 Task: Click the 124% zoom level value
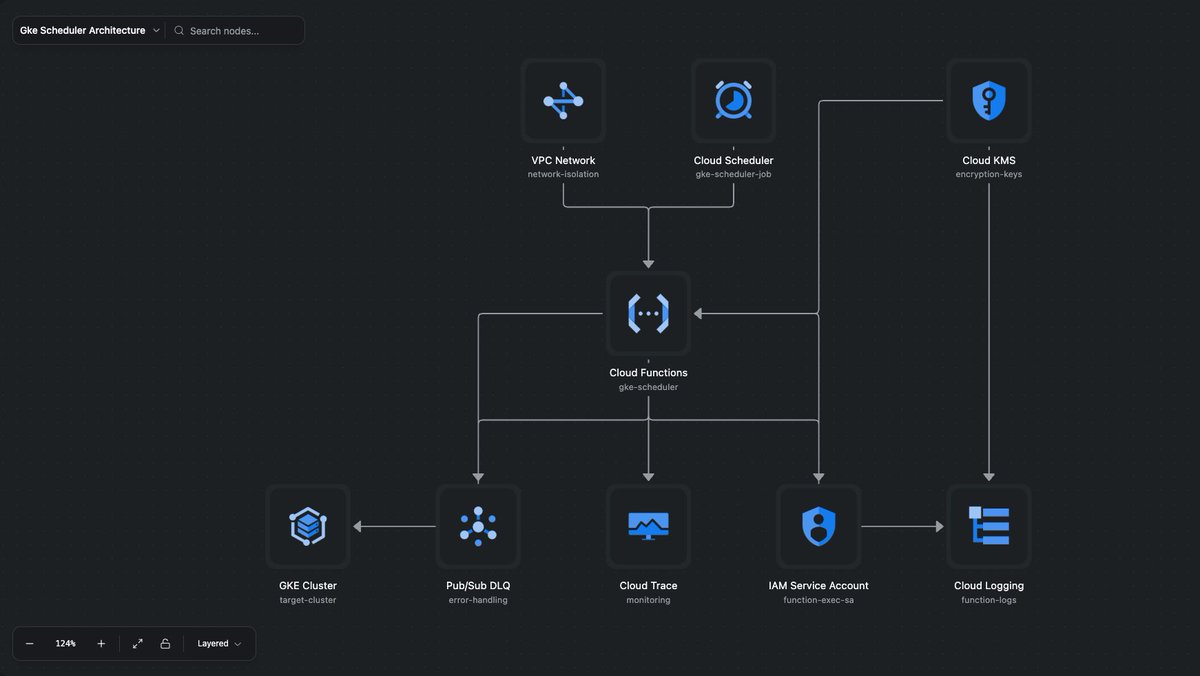(66, 644)
